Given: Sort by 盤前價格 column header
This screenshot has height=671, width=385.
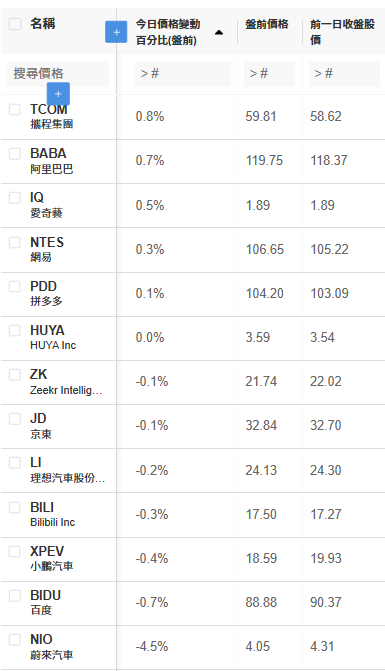Looking at the screenshot, I should click(x=267, y=24).
